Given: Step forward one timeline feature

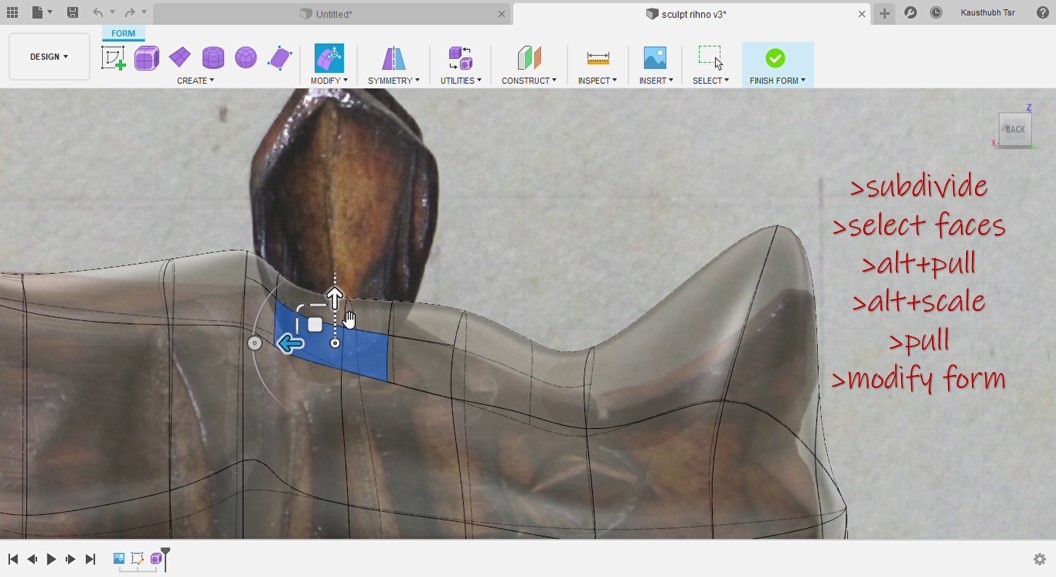Looking at the screenshot, I should coord(70,559).
